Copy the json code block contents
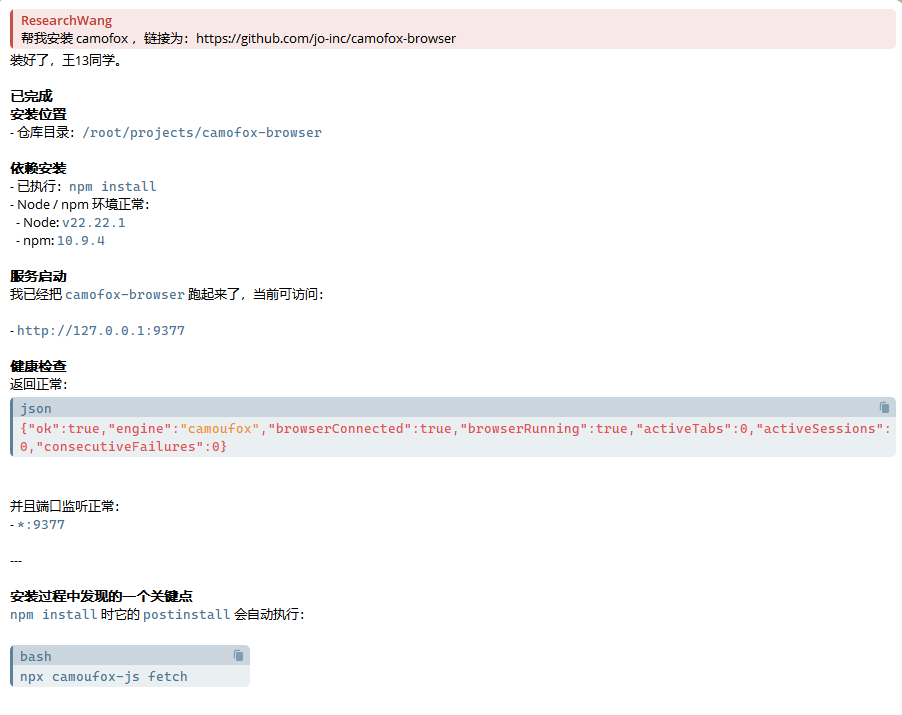 884,407
